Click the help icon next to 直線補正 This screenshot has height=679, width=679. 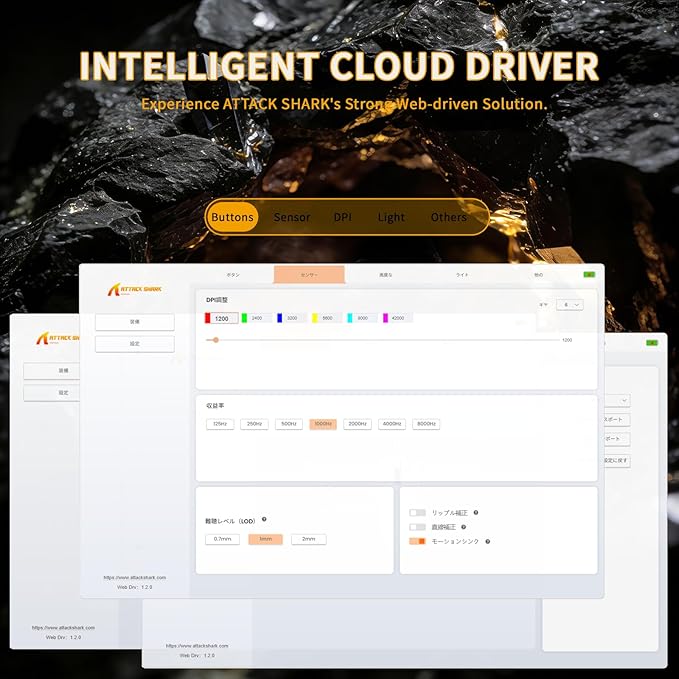point(463,527)
